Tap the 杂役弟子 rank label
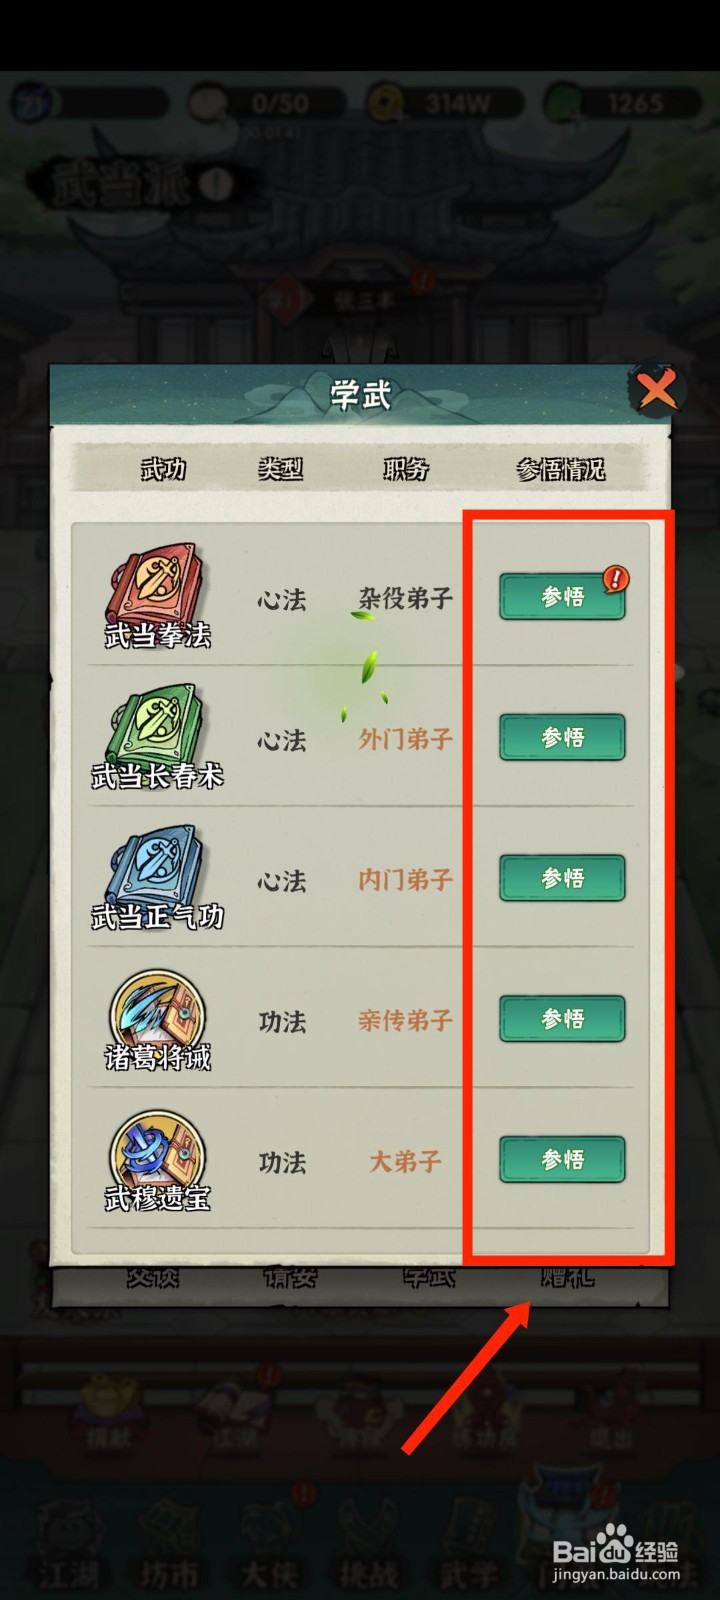 click(405, 598)
